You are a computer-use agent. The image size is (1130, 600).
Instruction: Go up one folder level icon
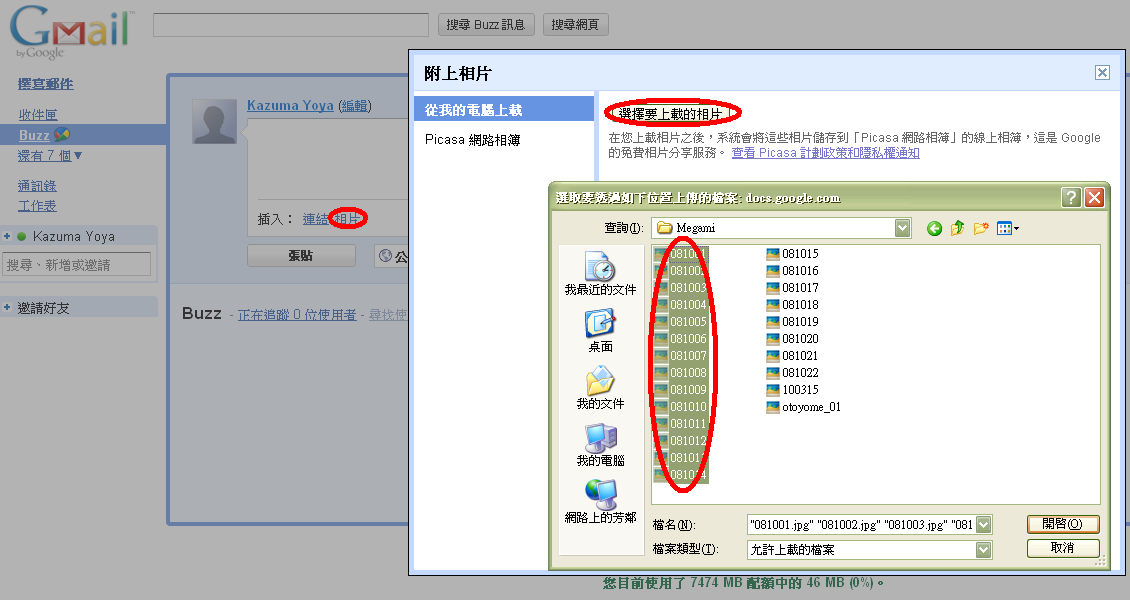pos(957,228)
